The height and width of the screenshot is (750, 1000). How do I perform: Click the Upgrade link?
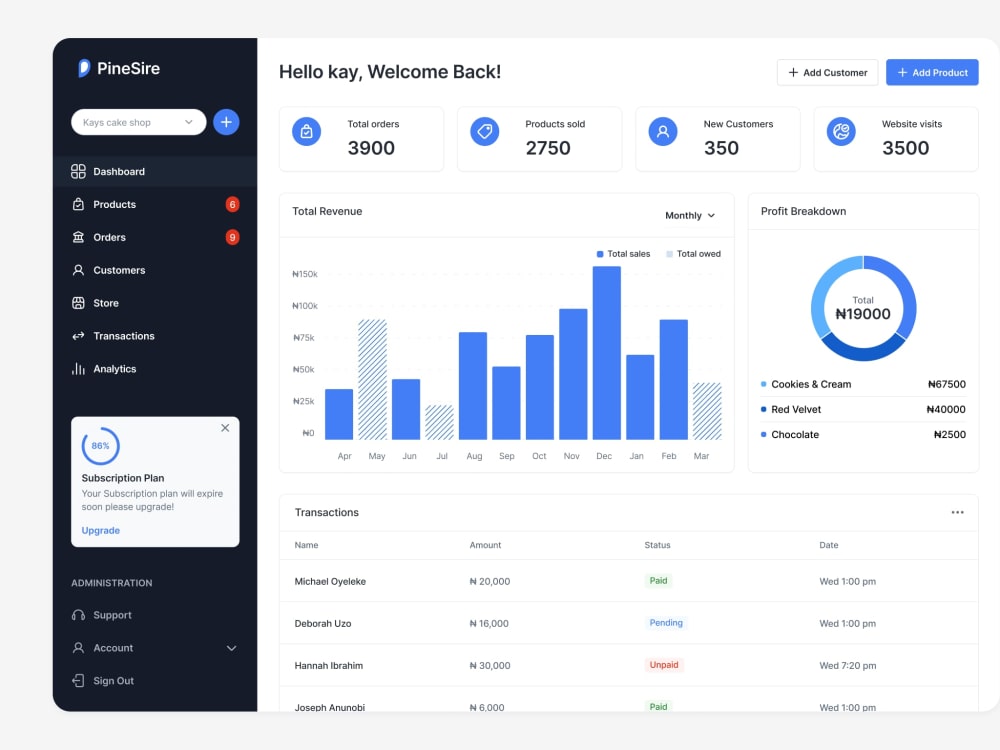pyautogui.click(x=101, y=530)
